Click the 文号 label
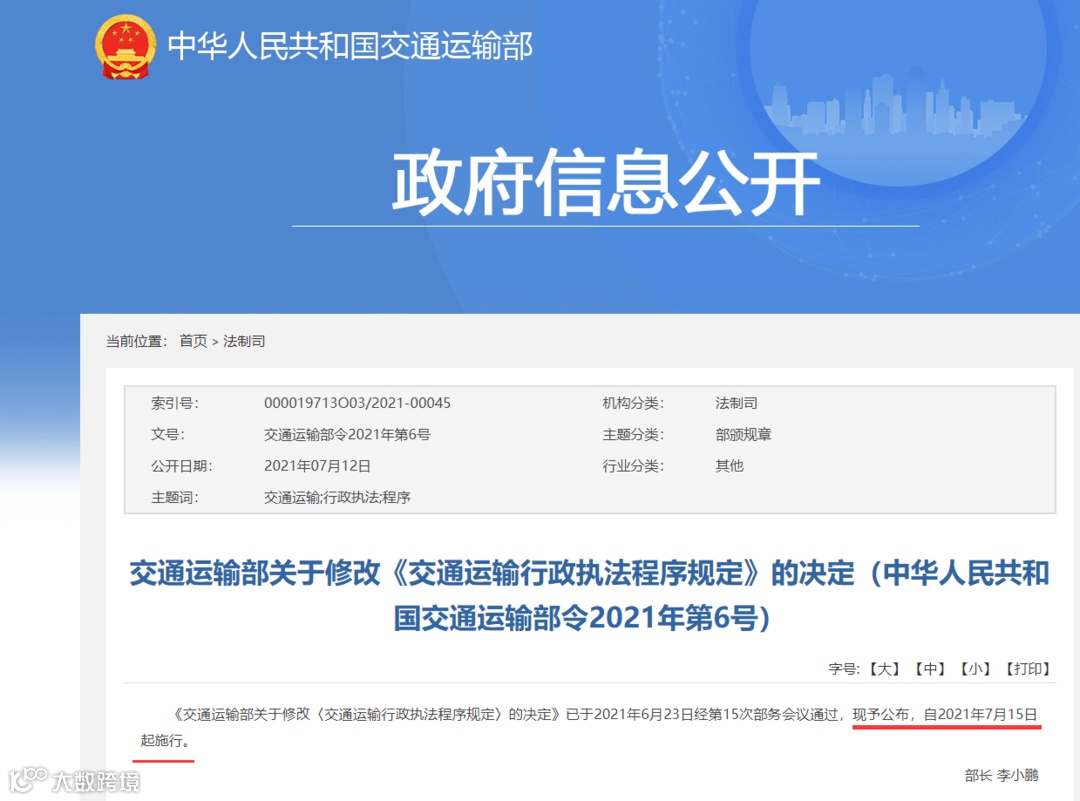Image resolution: width=1080 pixels, height=801 pixels. pyautogui.click(x=167, y=435)
